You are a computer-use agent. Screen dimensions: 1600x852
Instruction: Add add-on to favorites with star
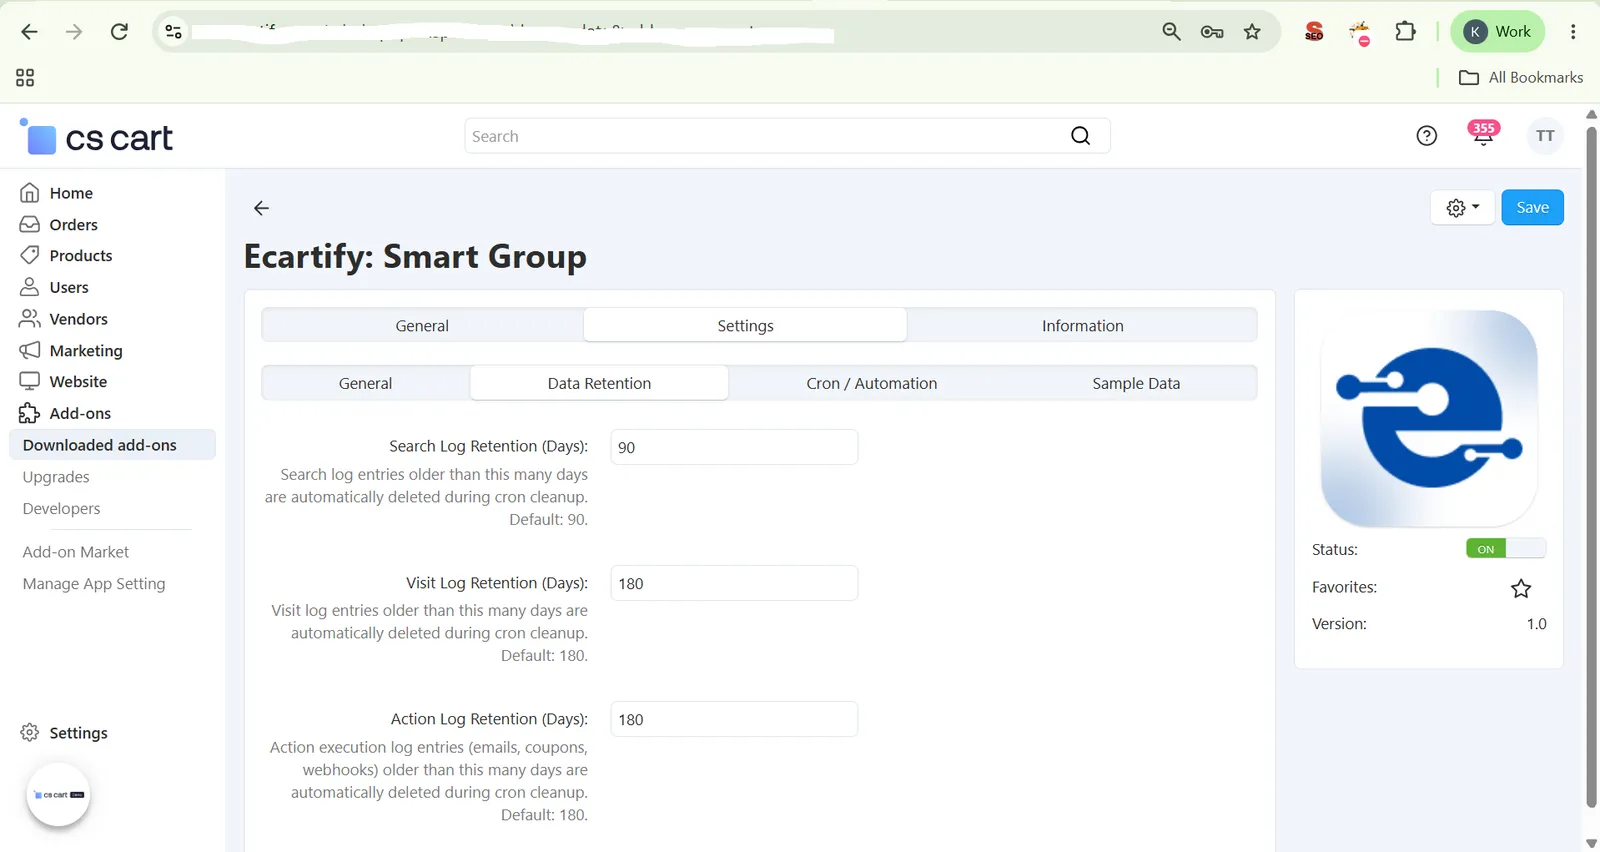[1521, 588]
